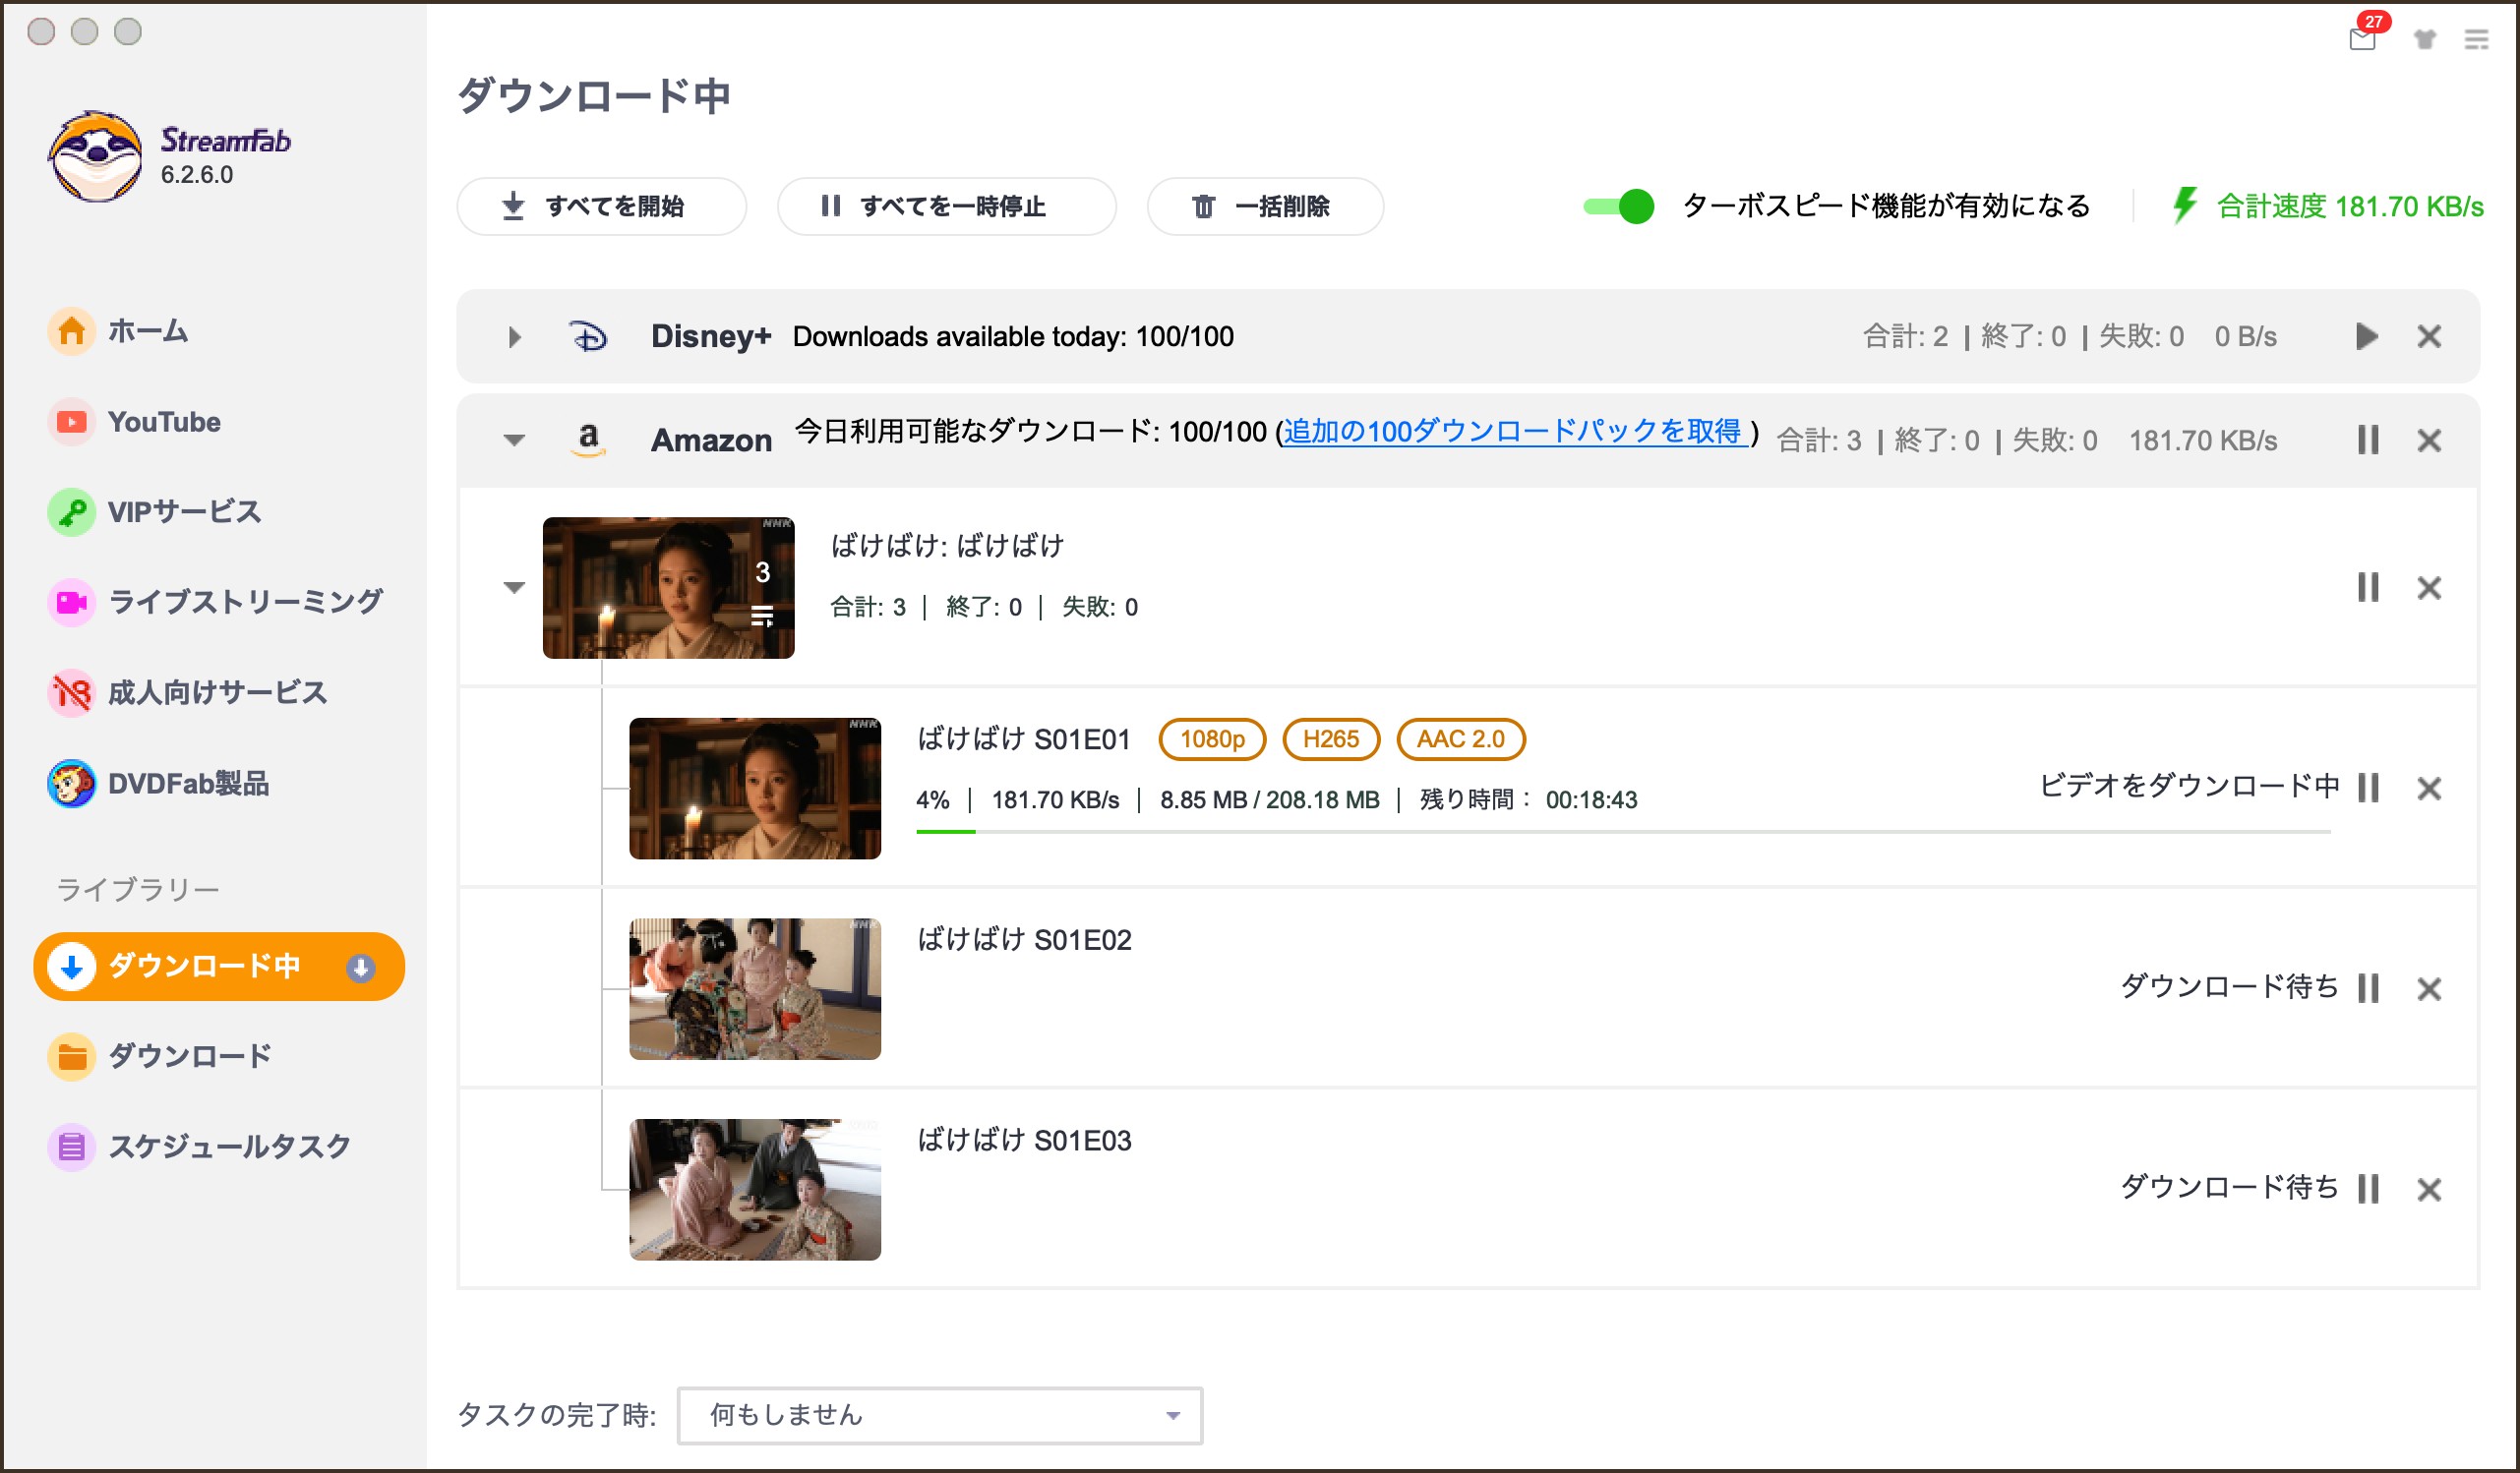Open the mail notifications icon with badge
The height and width of the screenshot is (1473, 2520).
point(2364,38)
